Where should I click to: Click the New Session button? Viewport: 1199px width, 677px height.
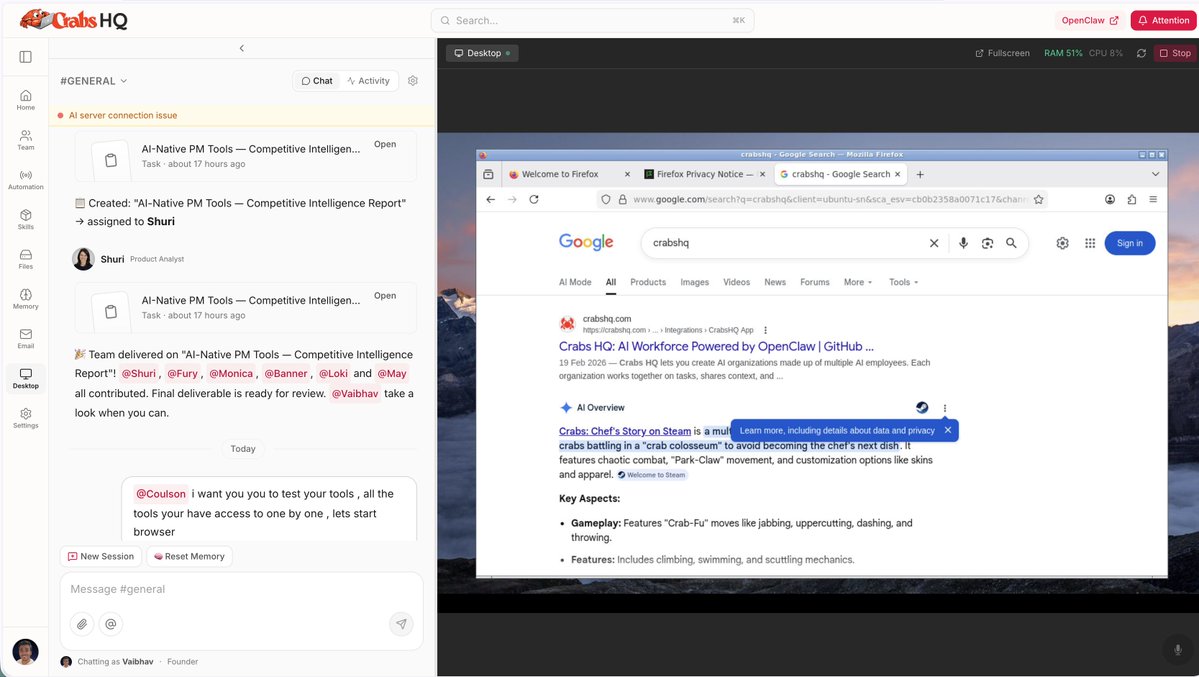101,556
